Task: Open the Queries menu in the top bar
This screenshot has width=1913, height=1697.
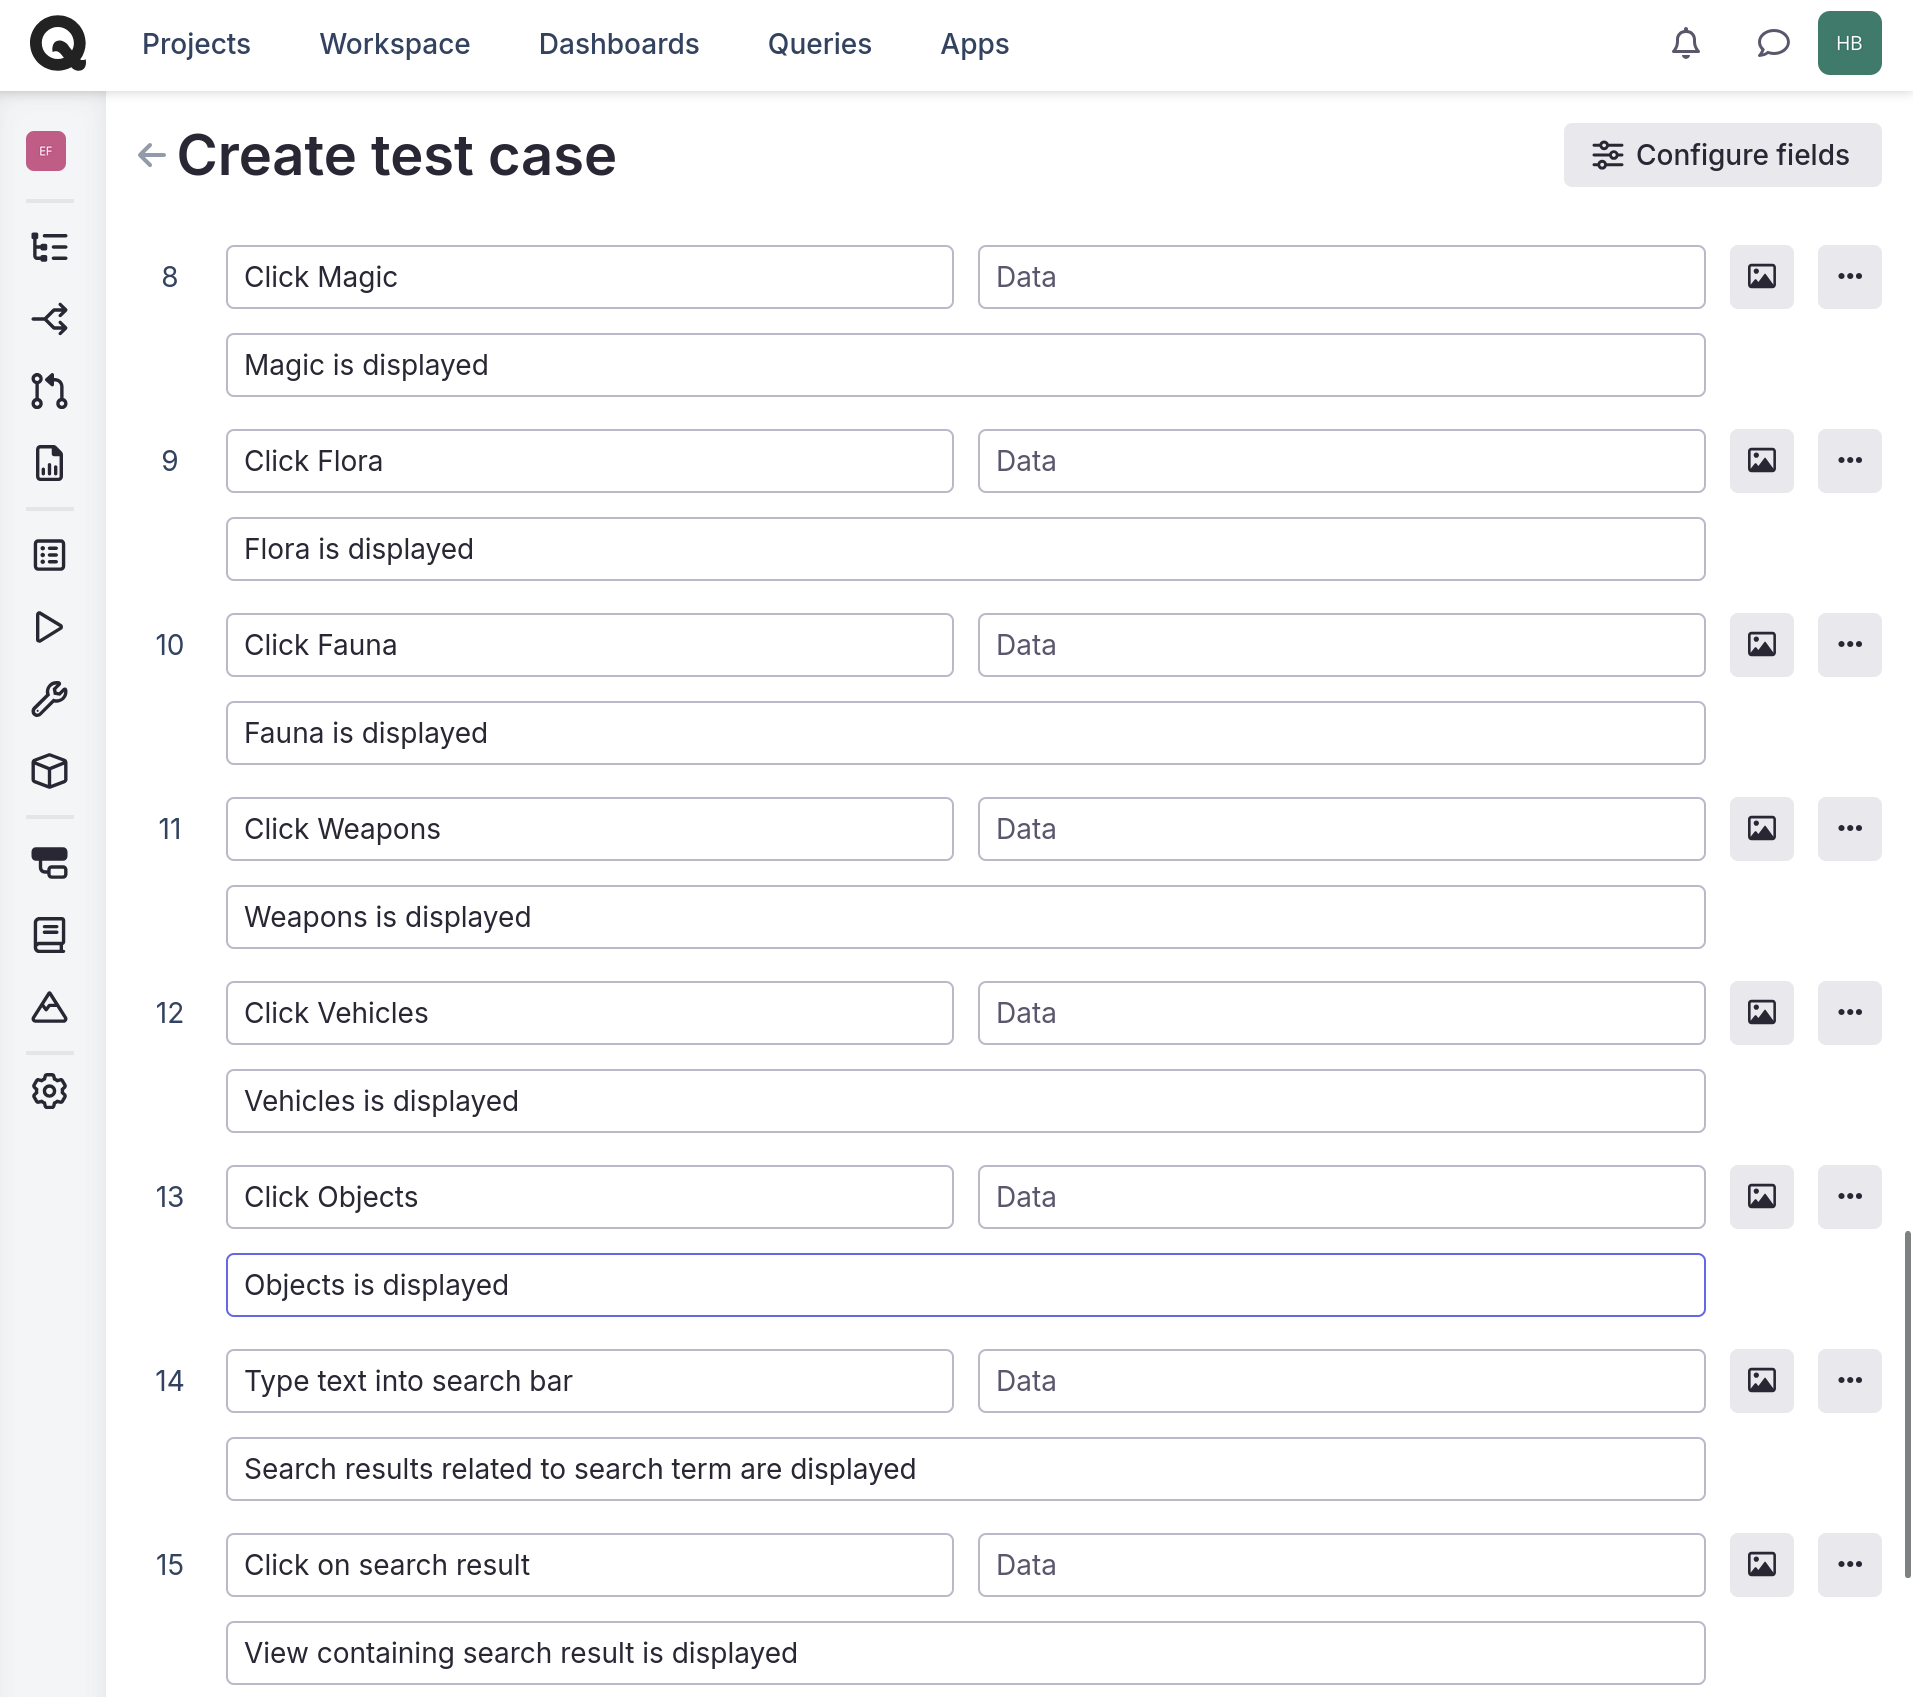Action: click(819, 44)
